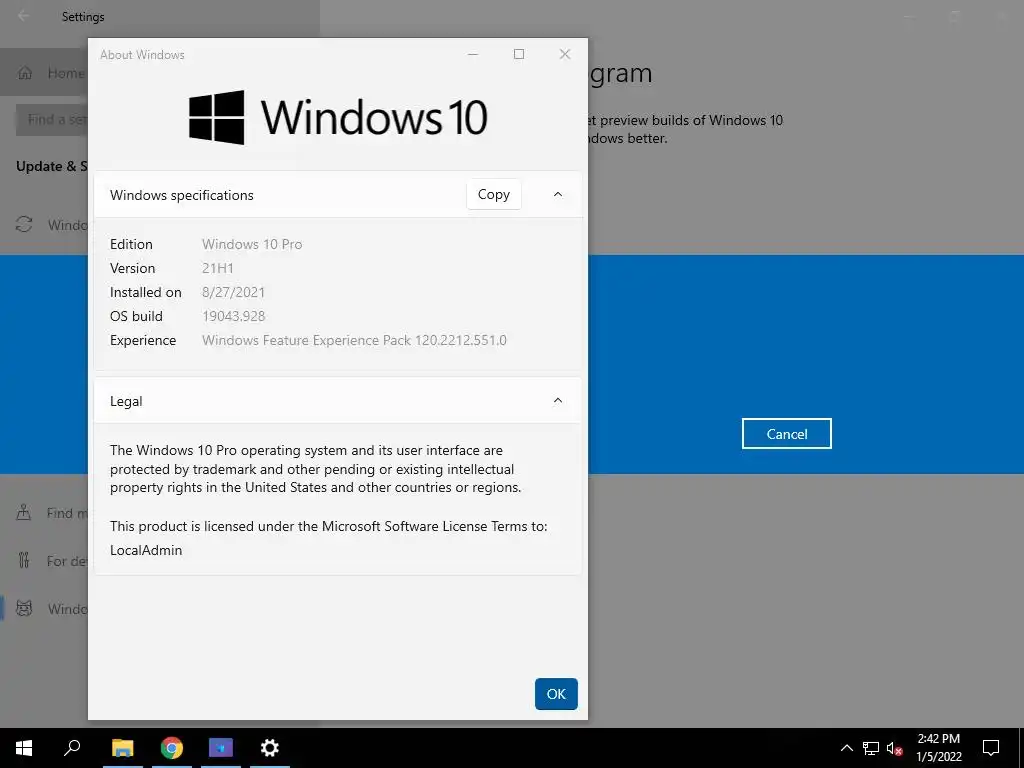The image size is (1024, 768).
Task: Show hidden system tray icons
Action: pos(846,748)
